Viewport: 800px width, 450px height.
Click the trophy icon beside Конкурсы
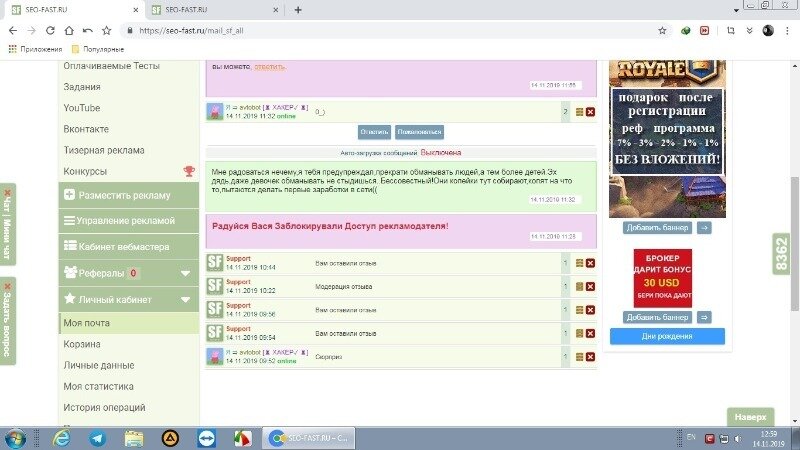(x=189, y=171)
